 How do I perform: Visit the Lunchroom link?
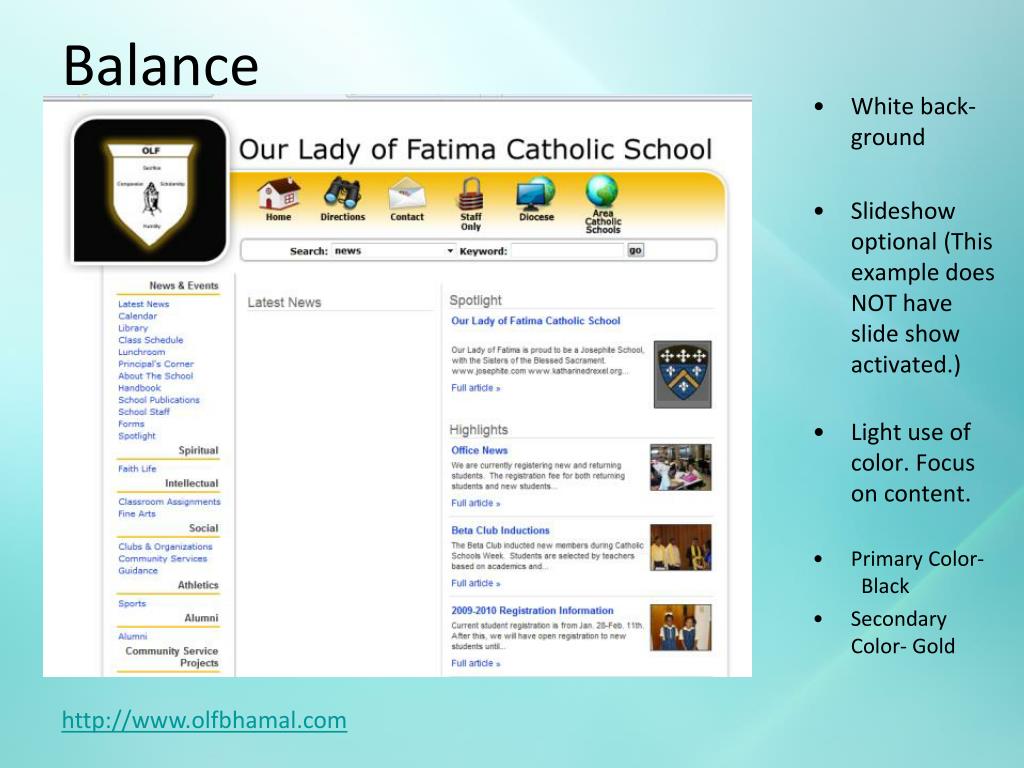point(142,352)
